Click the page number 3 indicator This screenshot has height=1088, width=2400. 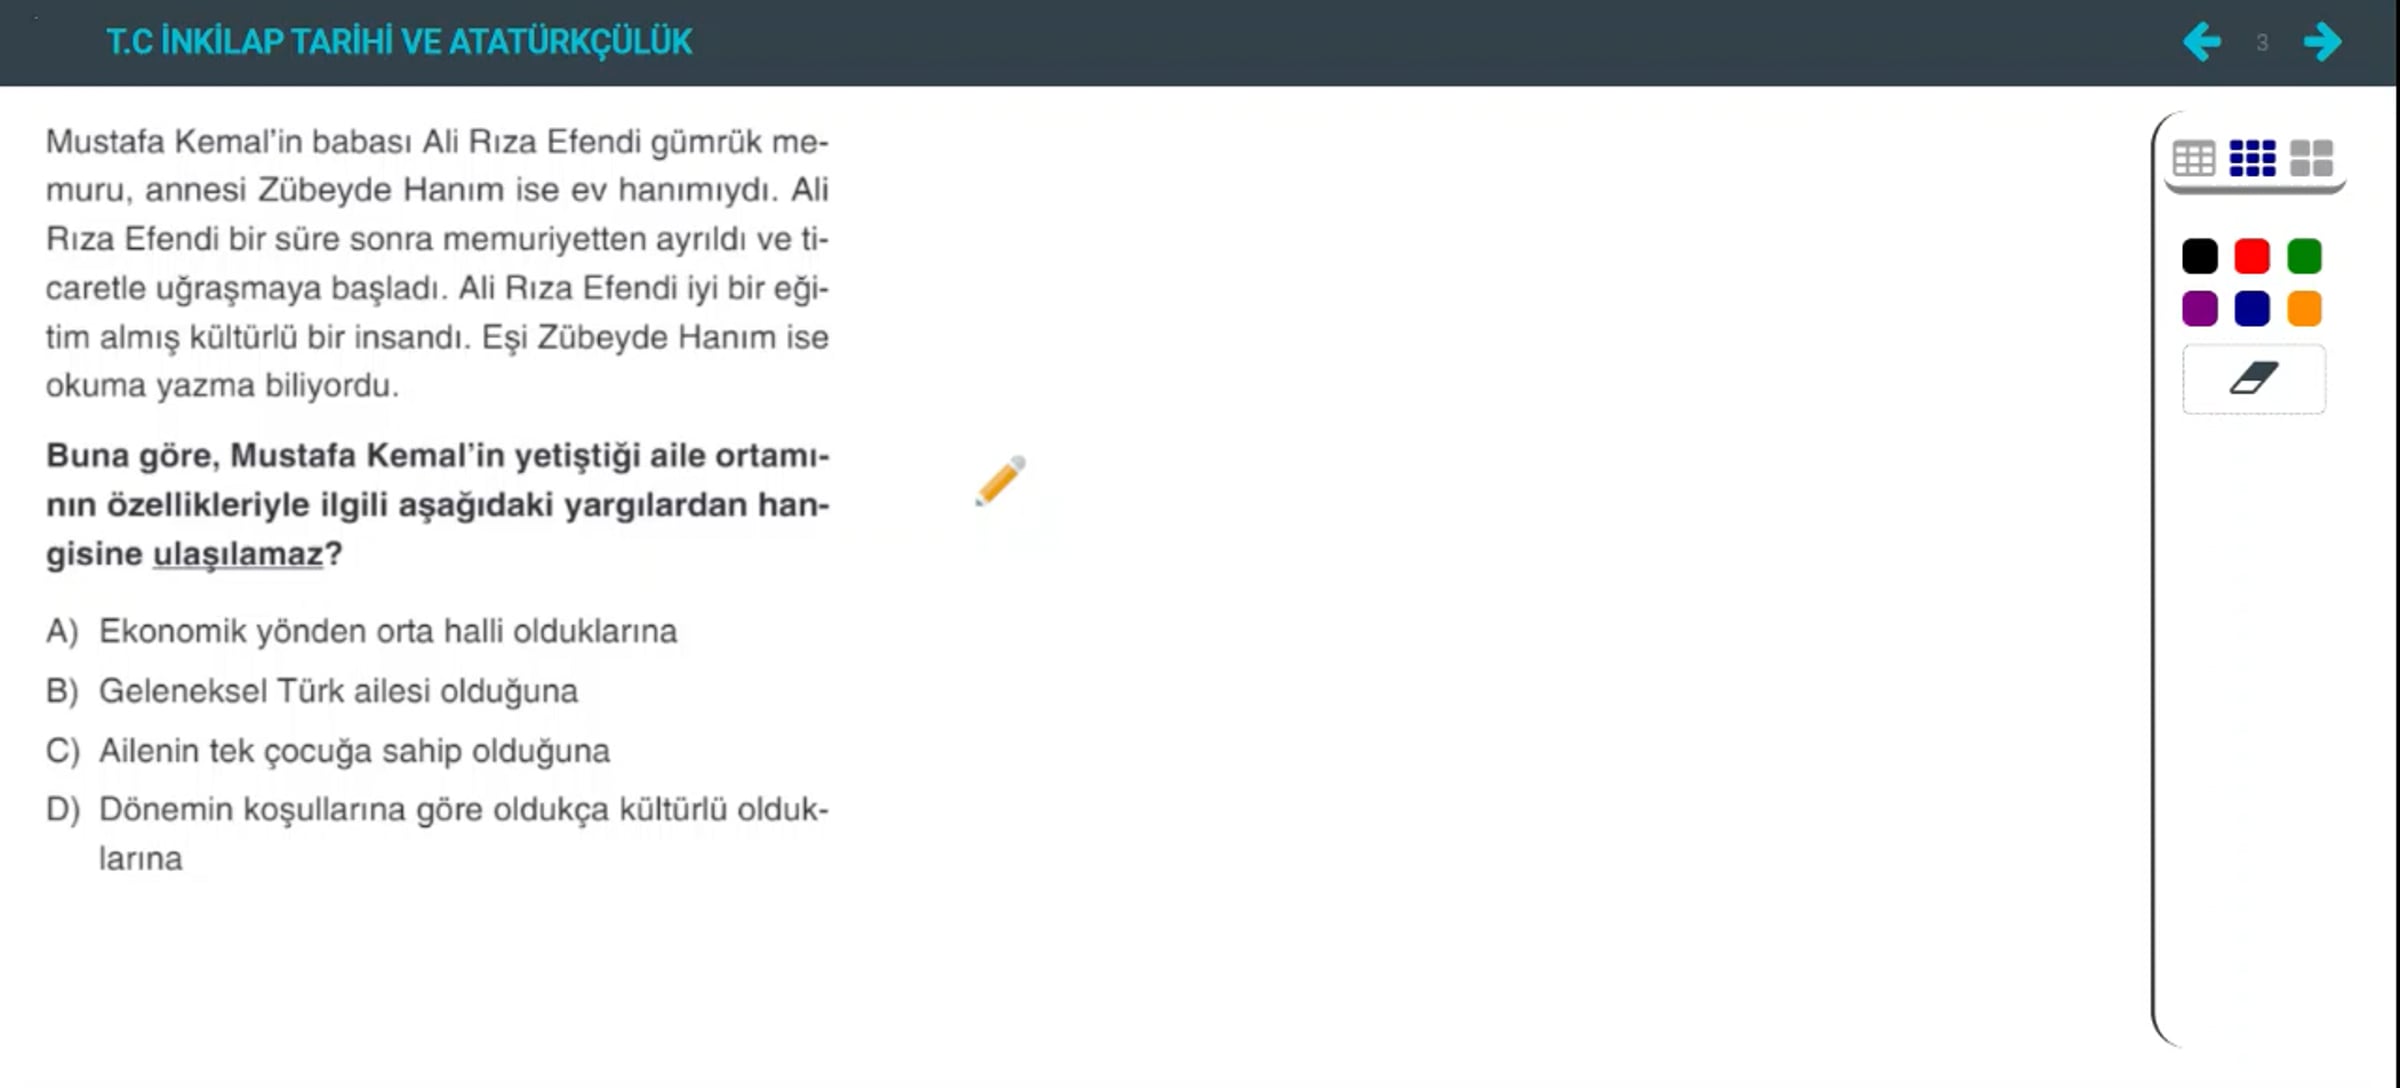(x=2262, y=43)
